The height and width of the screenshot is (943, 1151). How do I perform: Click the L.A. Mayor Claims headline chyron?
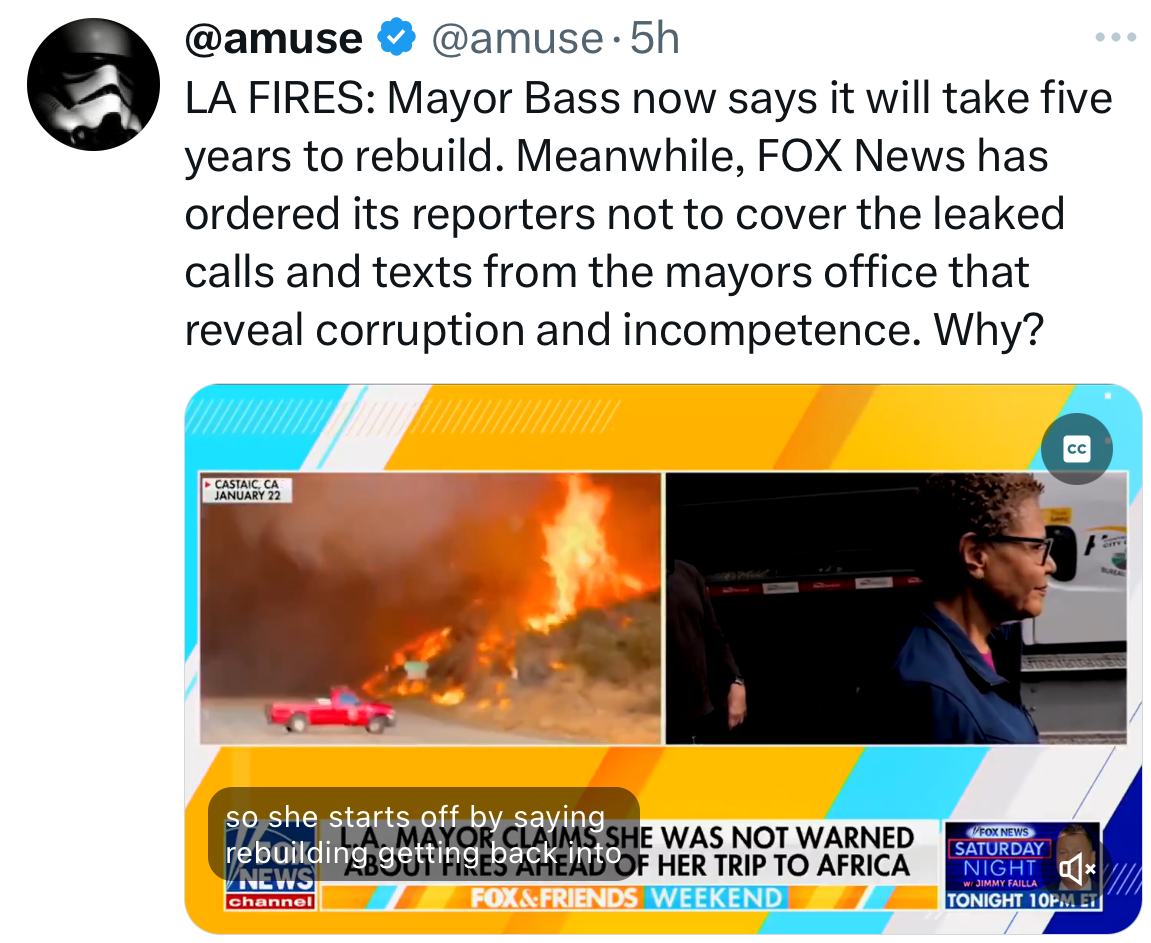click(x=628, y=852)
